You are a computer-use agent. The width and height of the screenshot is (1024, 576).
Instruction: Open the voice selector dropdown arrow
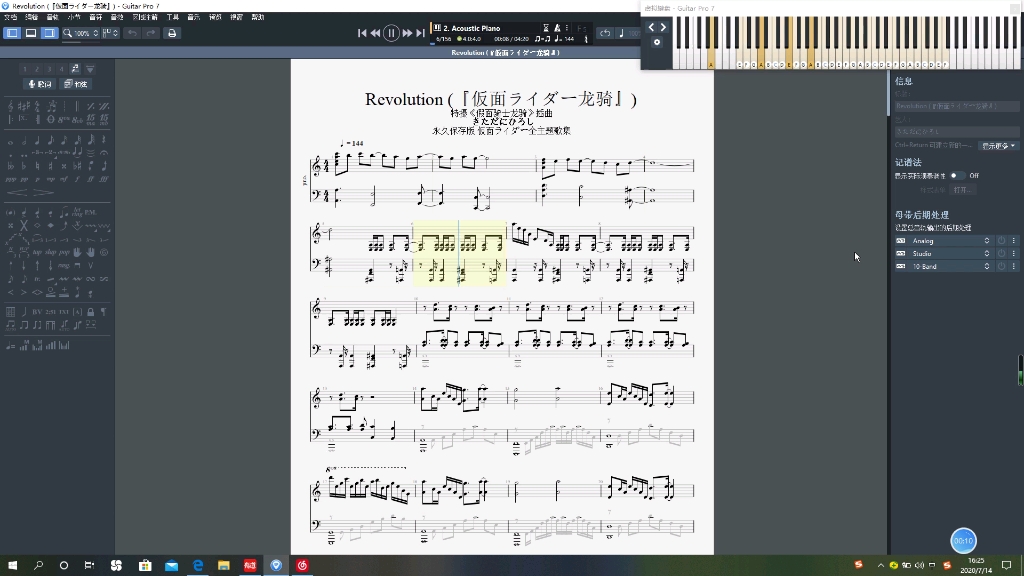coord(90,69)
